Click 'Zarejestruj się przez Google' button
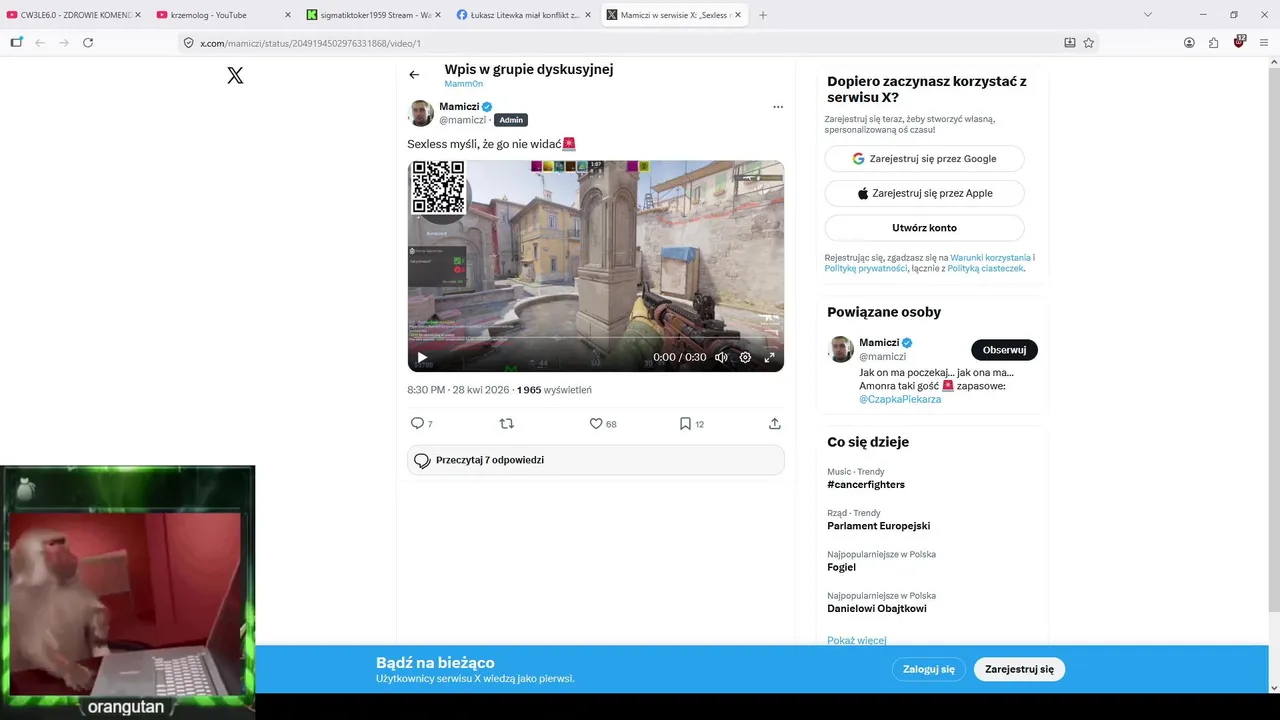 [924, 159]
